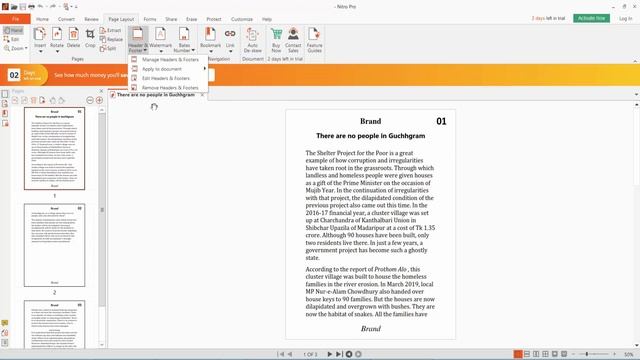Switch to the Protect ribbon tab
640x360 pixels.
(x=213, y=19)
